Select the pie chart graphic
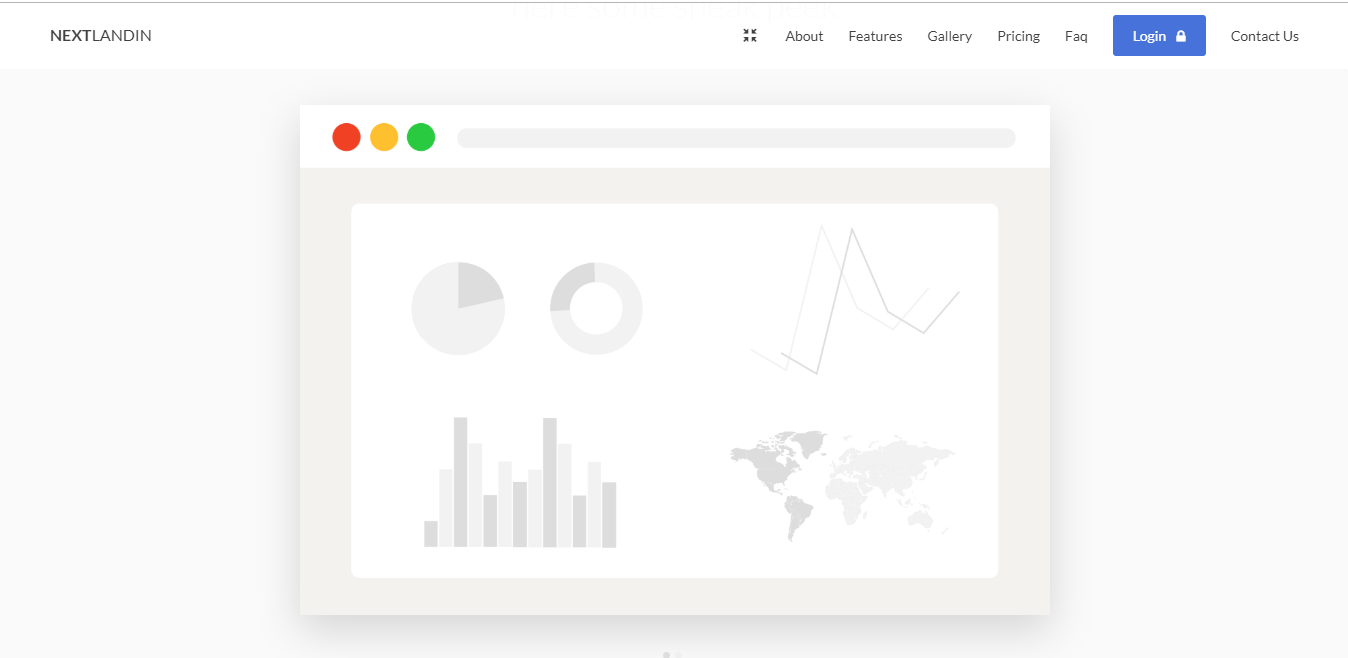Screen dimensions: 1348x658 pos(458,308)
